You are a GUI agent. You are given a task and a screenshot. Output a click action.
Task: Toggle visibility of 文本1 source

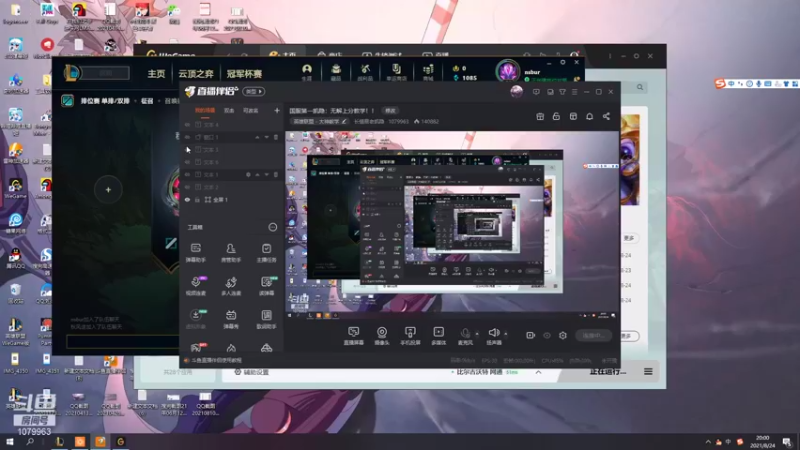(x=187, y=174)
